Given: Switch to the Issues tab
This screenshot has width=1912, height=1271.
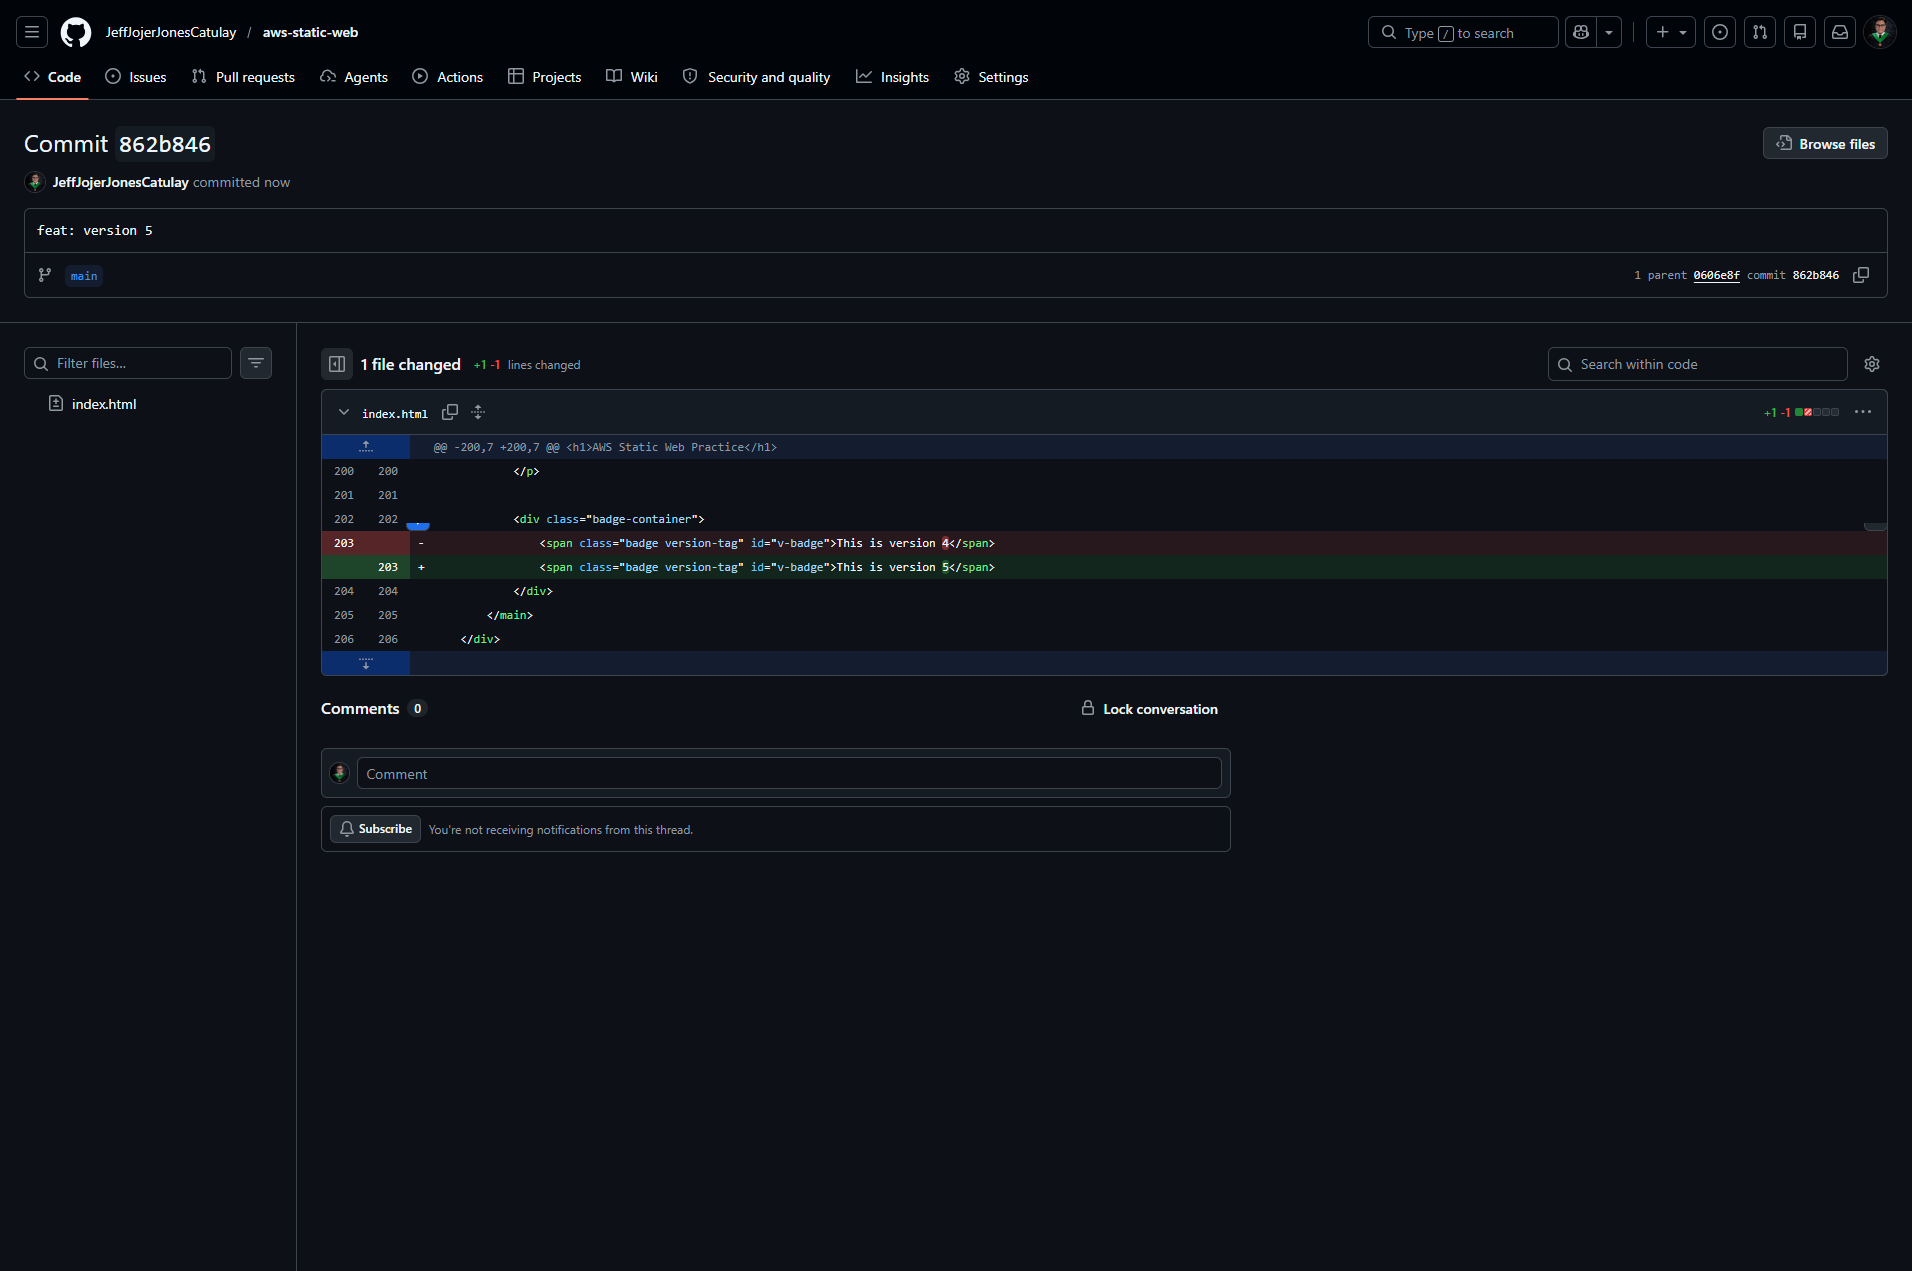Looking at the screenshot, I should (x=136, y=77).
